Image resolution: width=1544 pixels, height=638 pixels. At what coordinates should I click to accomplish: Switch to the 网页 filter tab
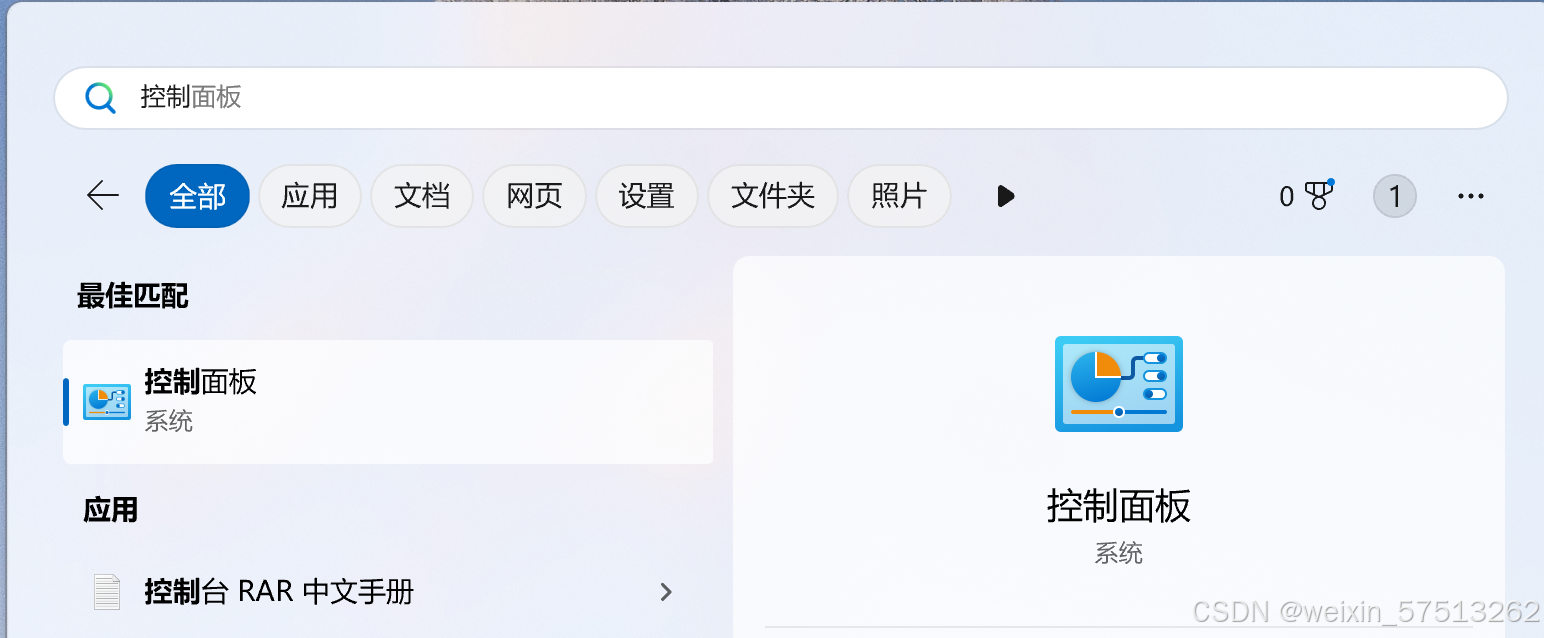tap(534, 196)
